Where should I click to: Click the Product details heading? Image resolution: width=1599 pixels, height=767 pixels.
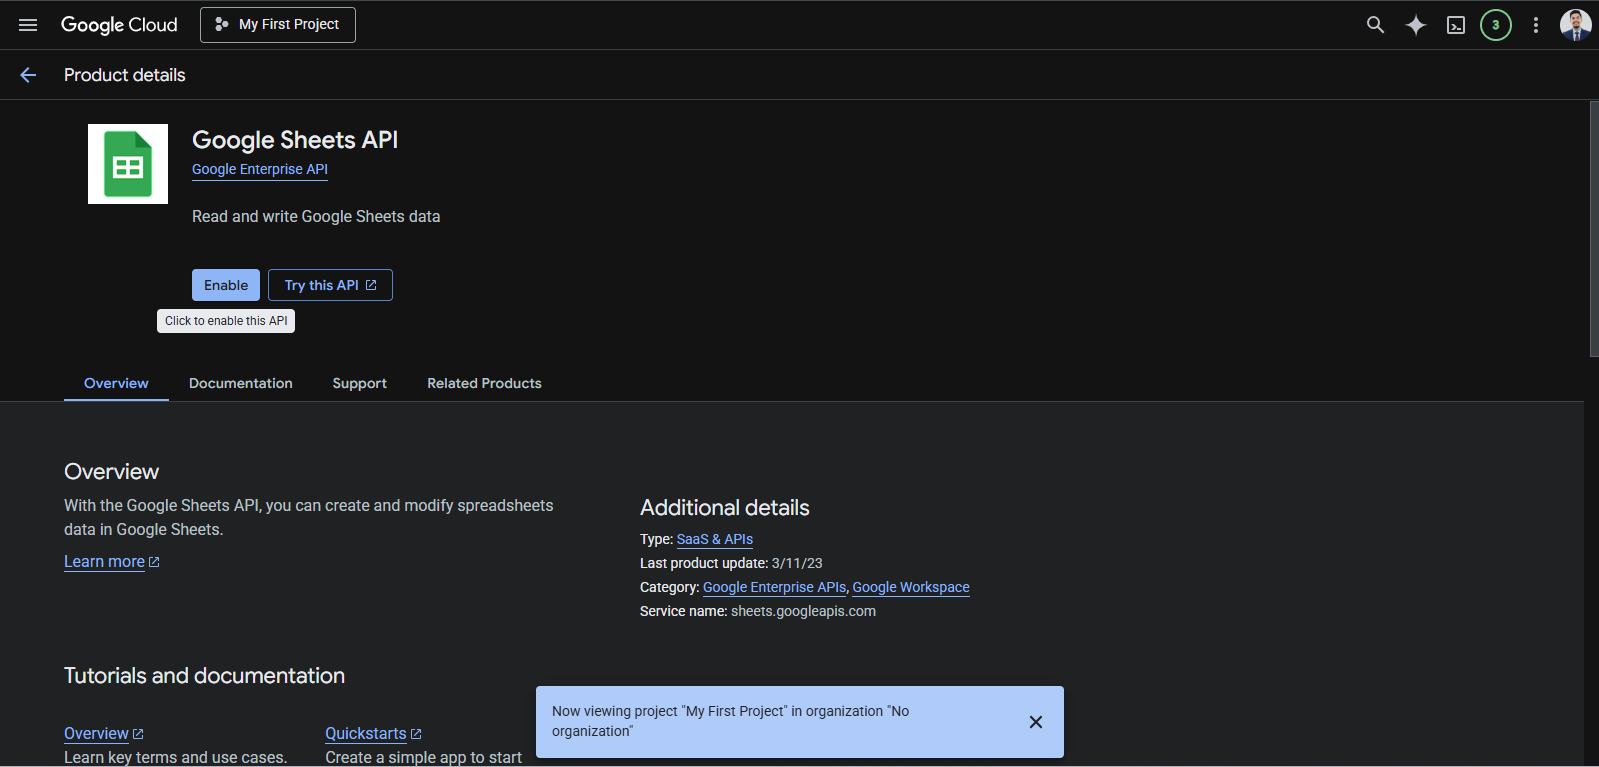point(125,75)
